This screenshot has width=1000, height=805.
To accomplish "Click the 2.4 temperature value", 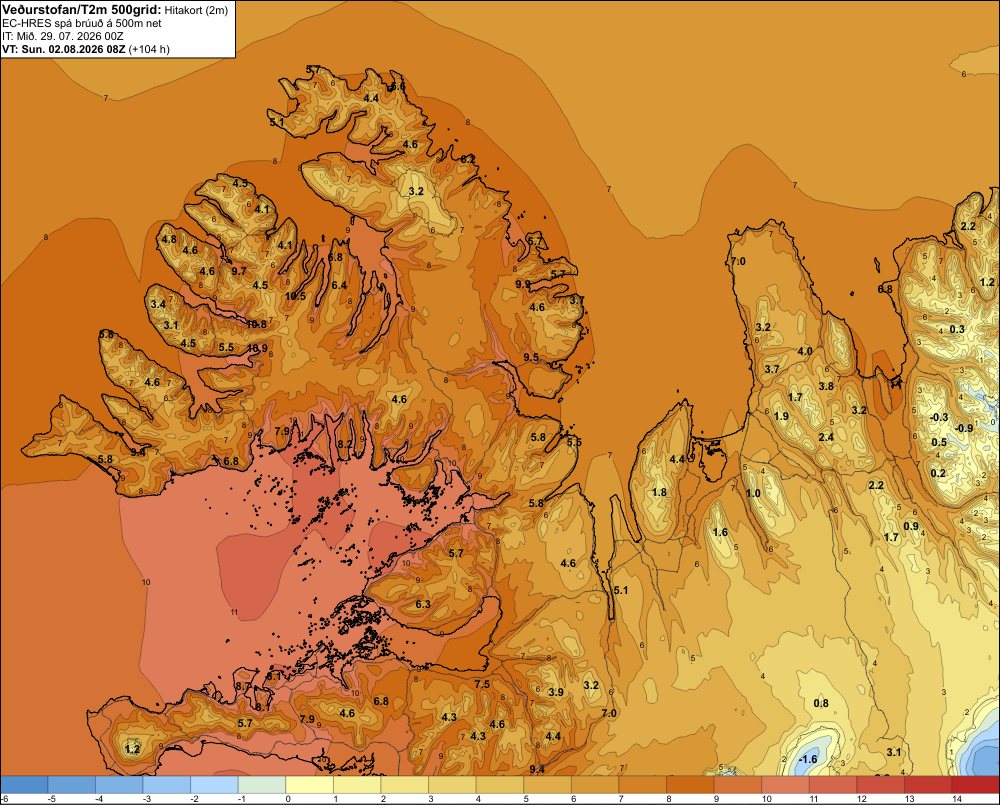I will click(x=826, y=437).
